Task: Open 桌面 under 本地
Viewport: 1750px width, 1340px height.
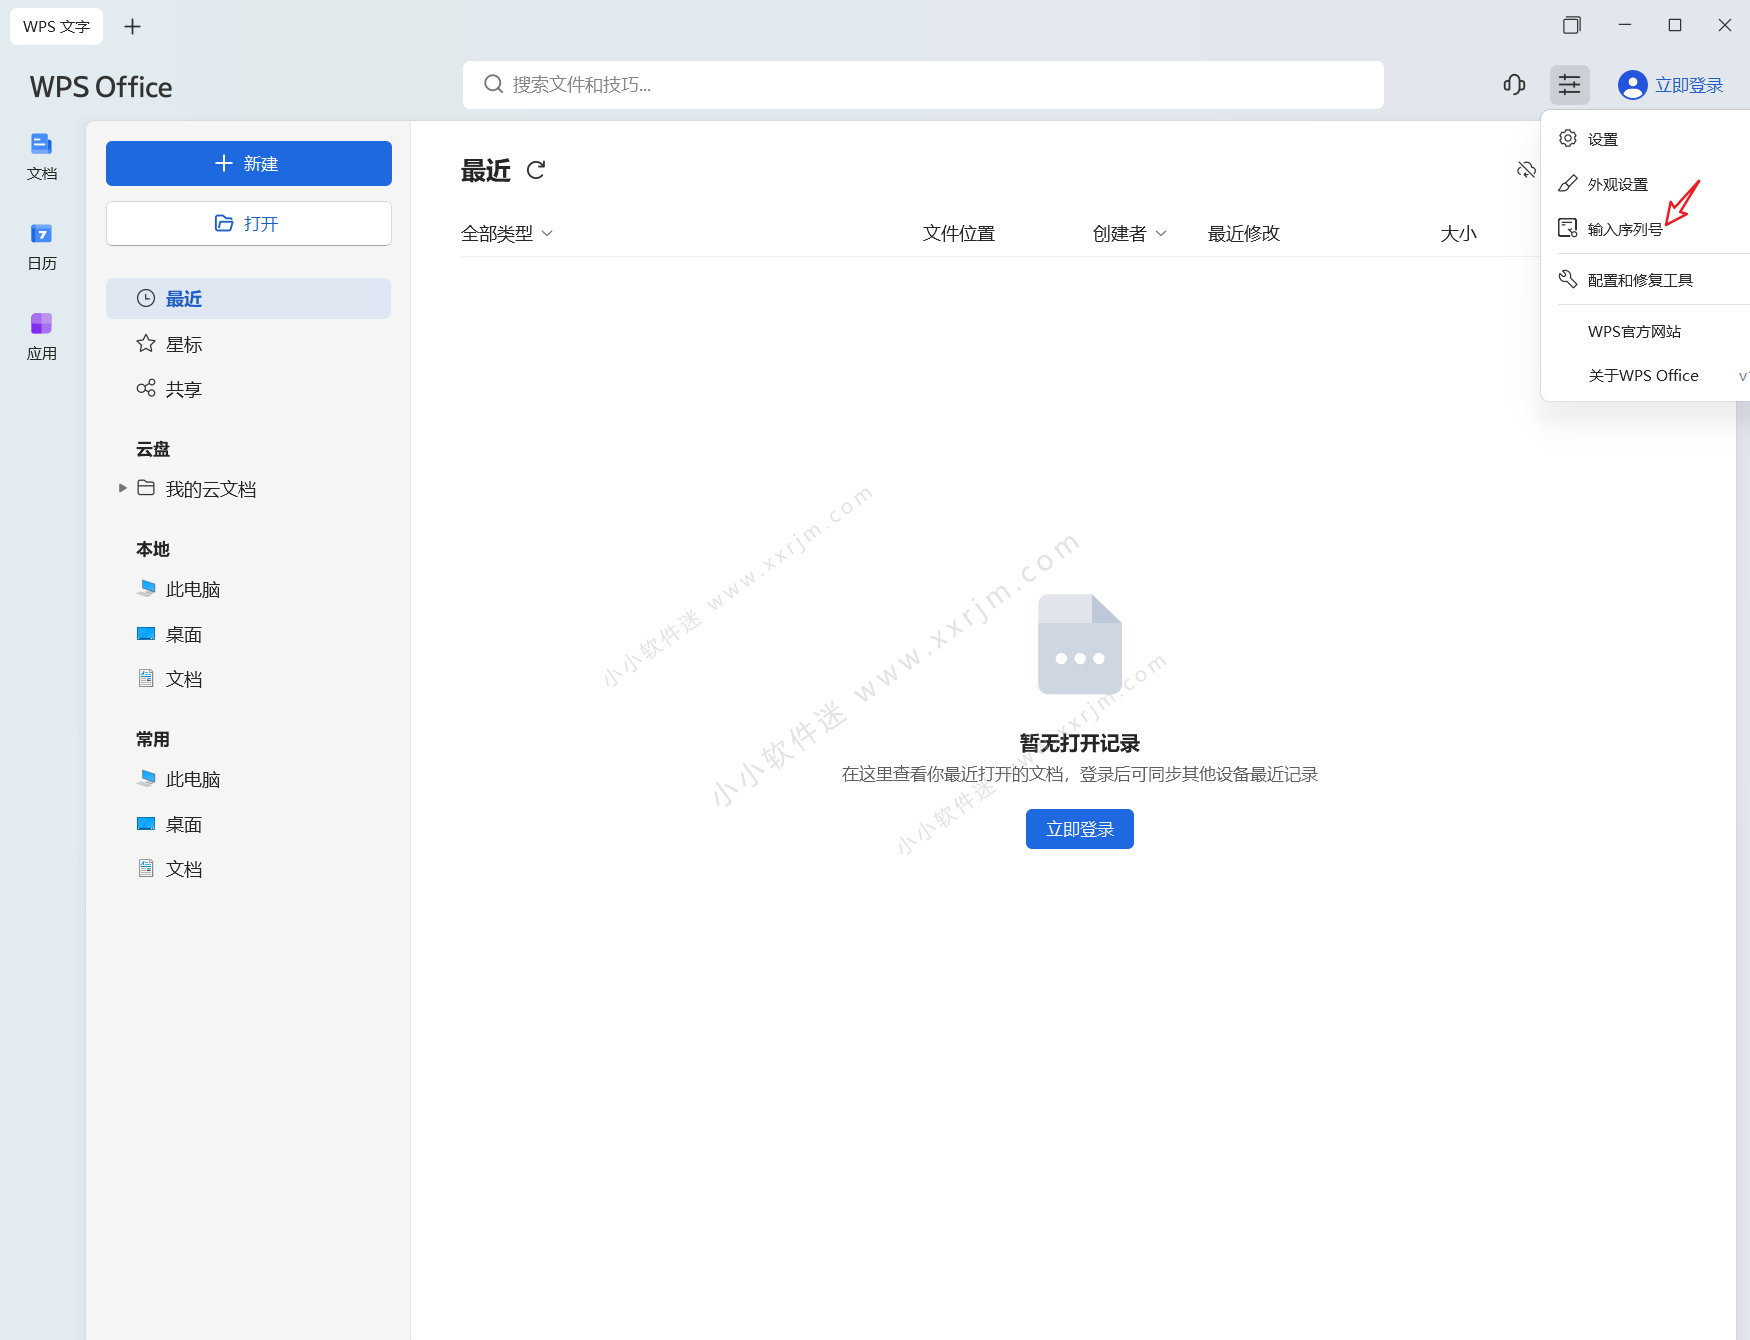Action: (248, 634)
